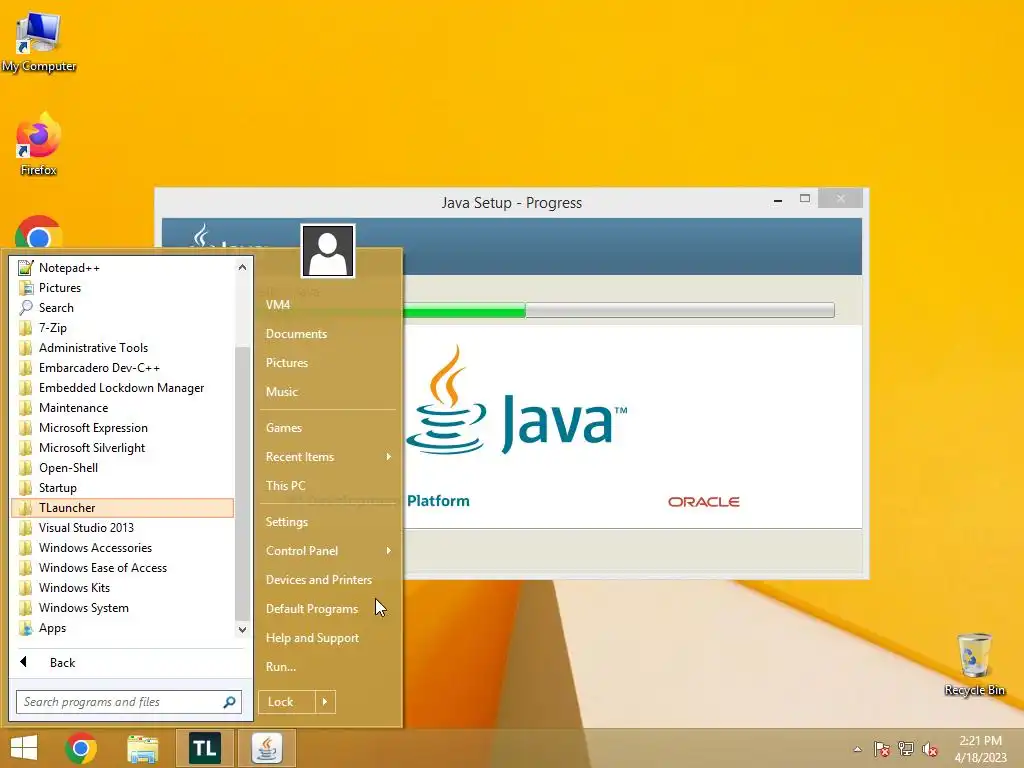Click the programs list scrollbar thumb
The image size is (1024, 768).
click(242, 483)
